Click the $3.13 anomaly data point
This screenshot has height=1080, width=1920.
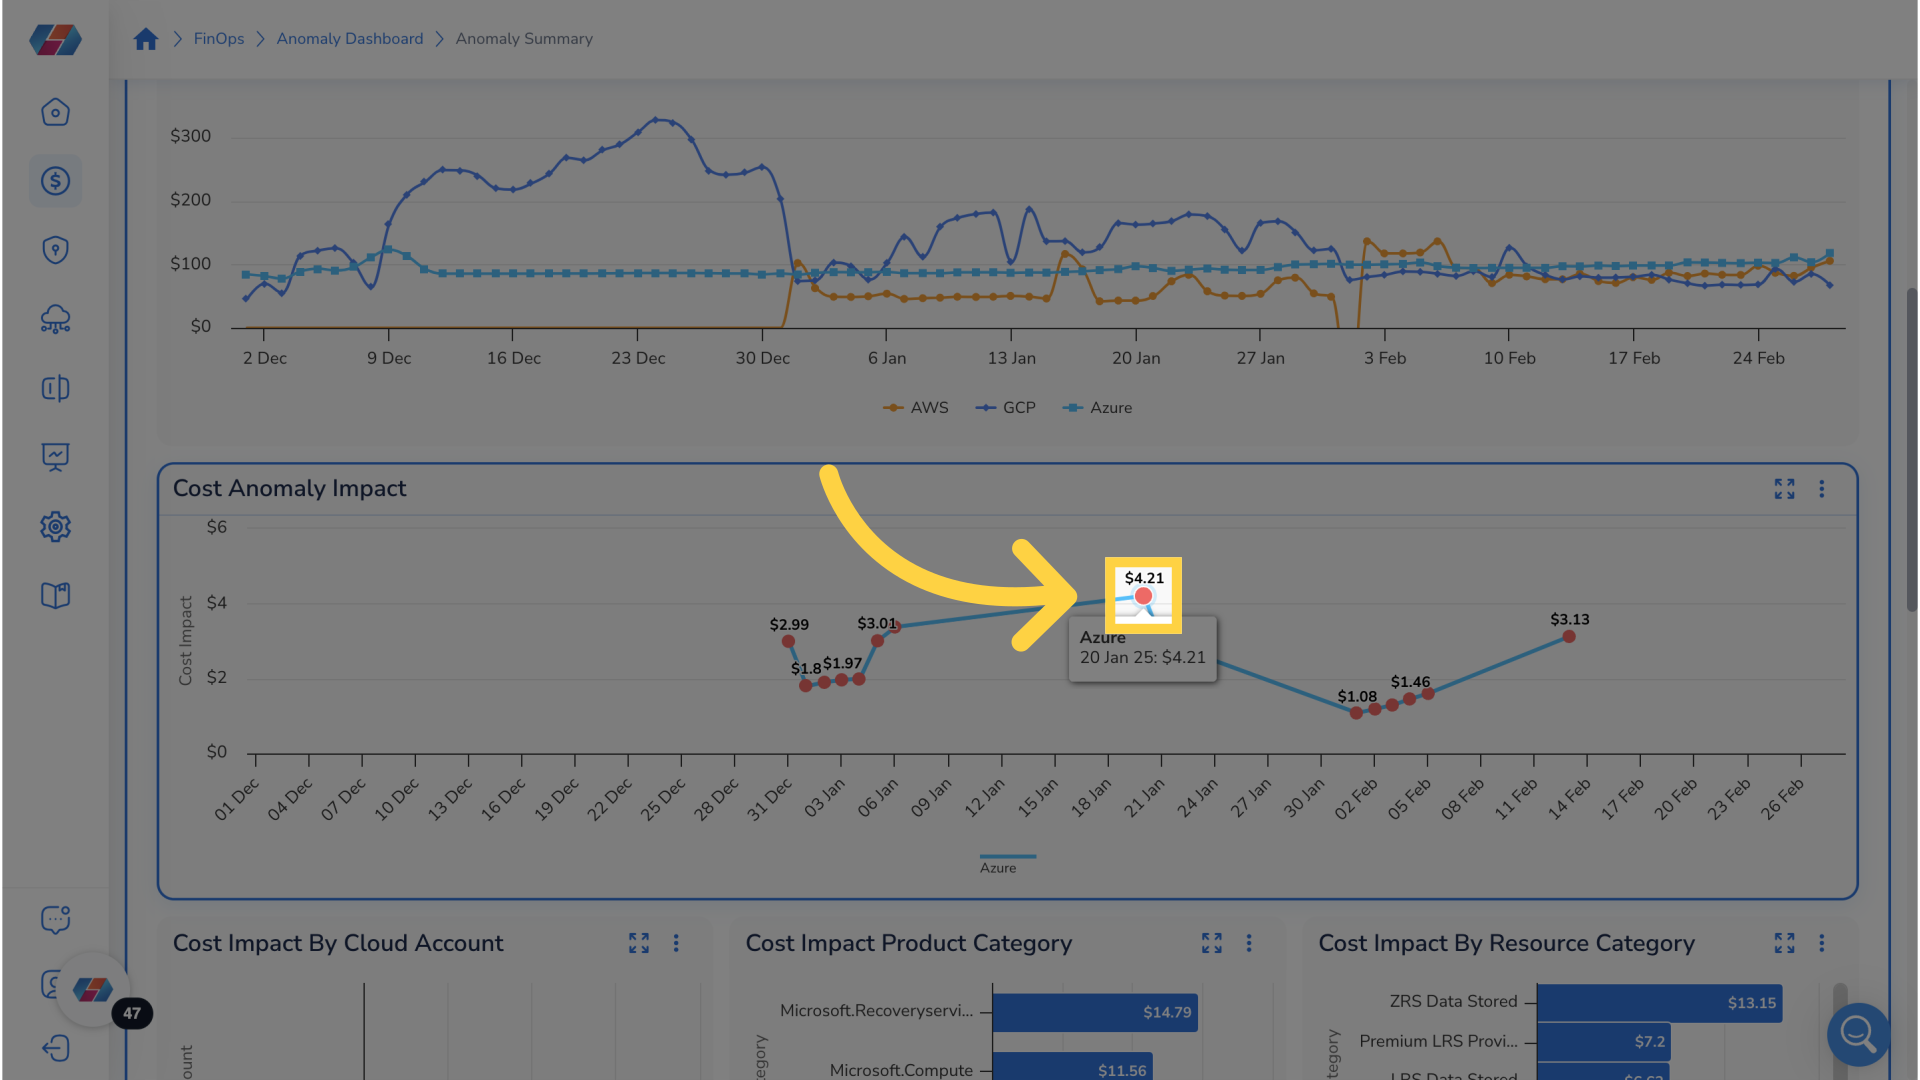[1569, 636]
